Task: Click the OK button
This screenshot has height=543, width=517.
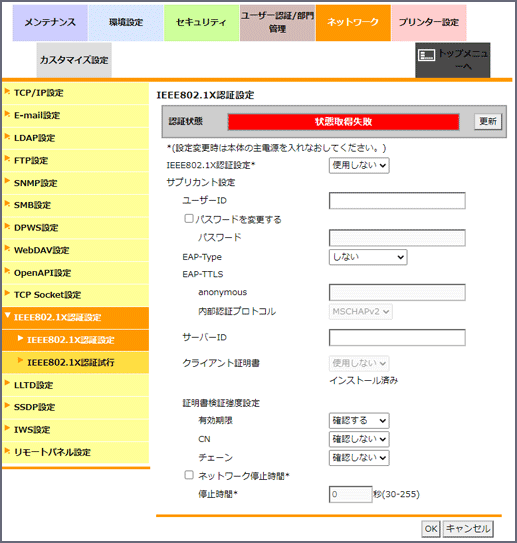Action: click(431, 529)
